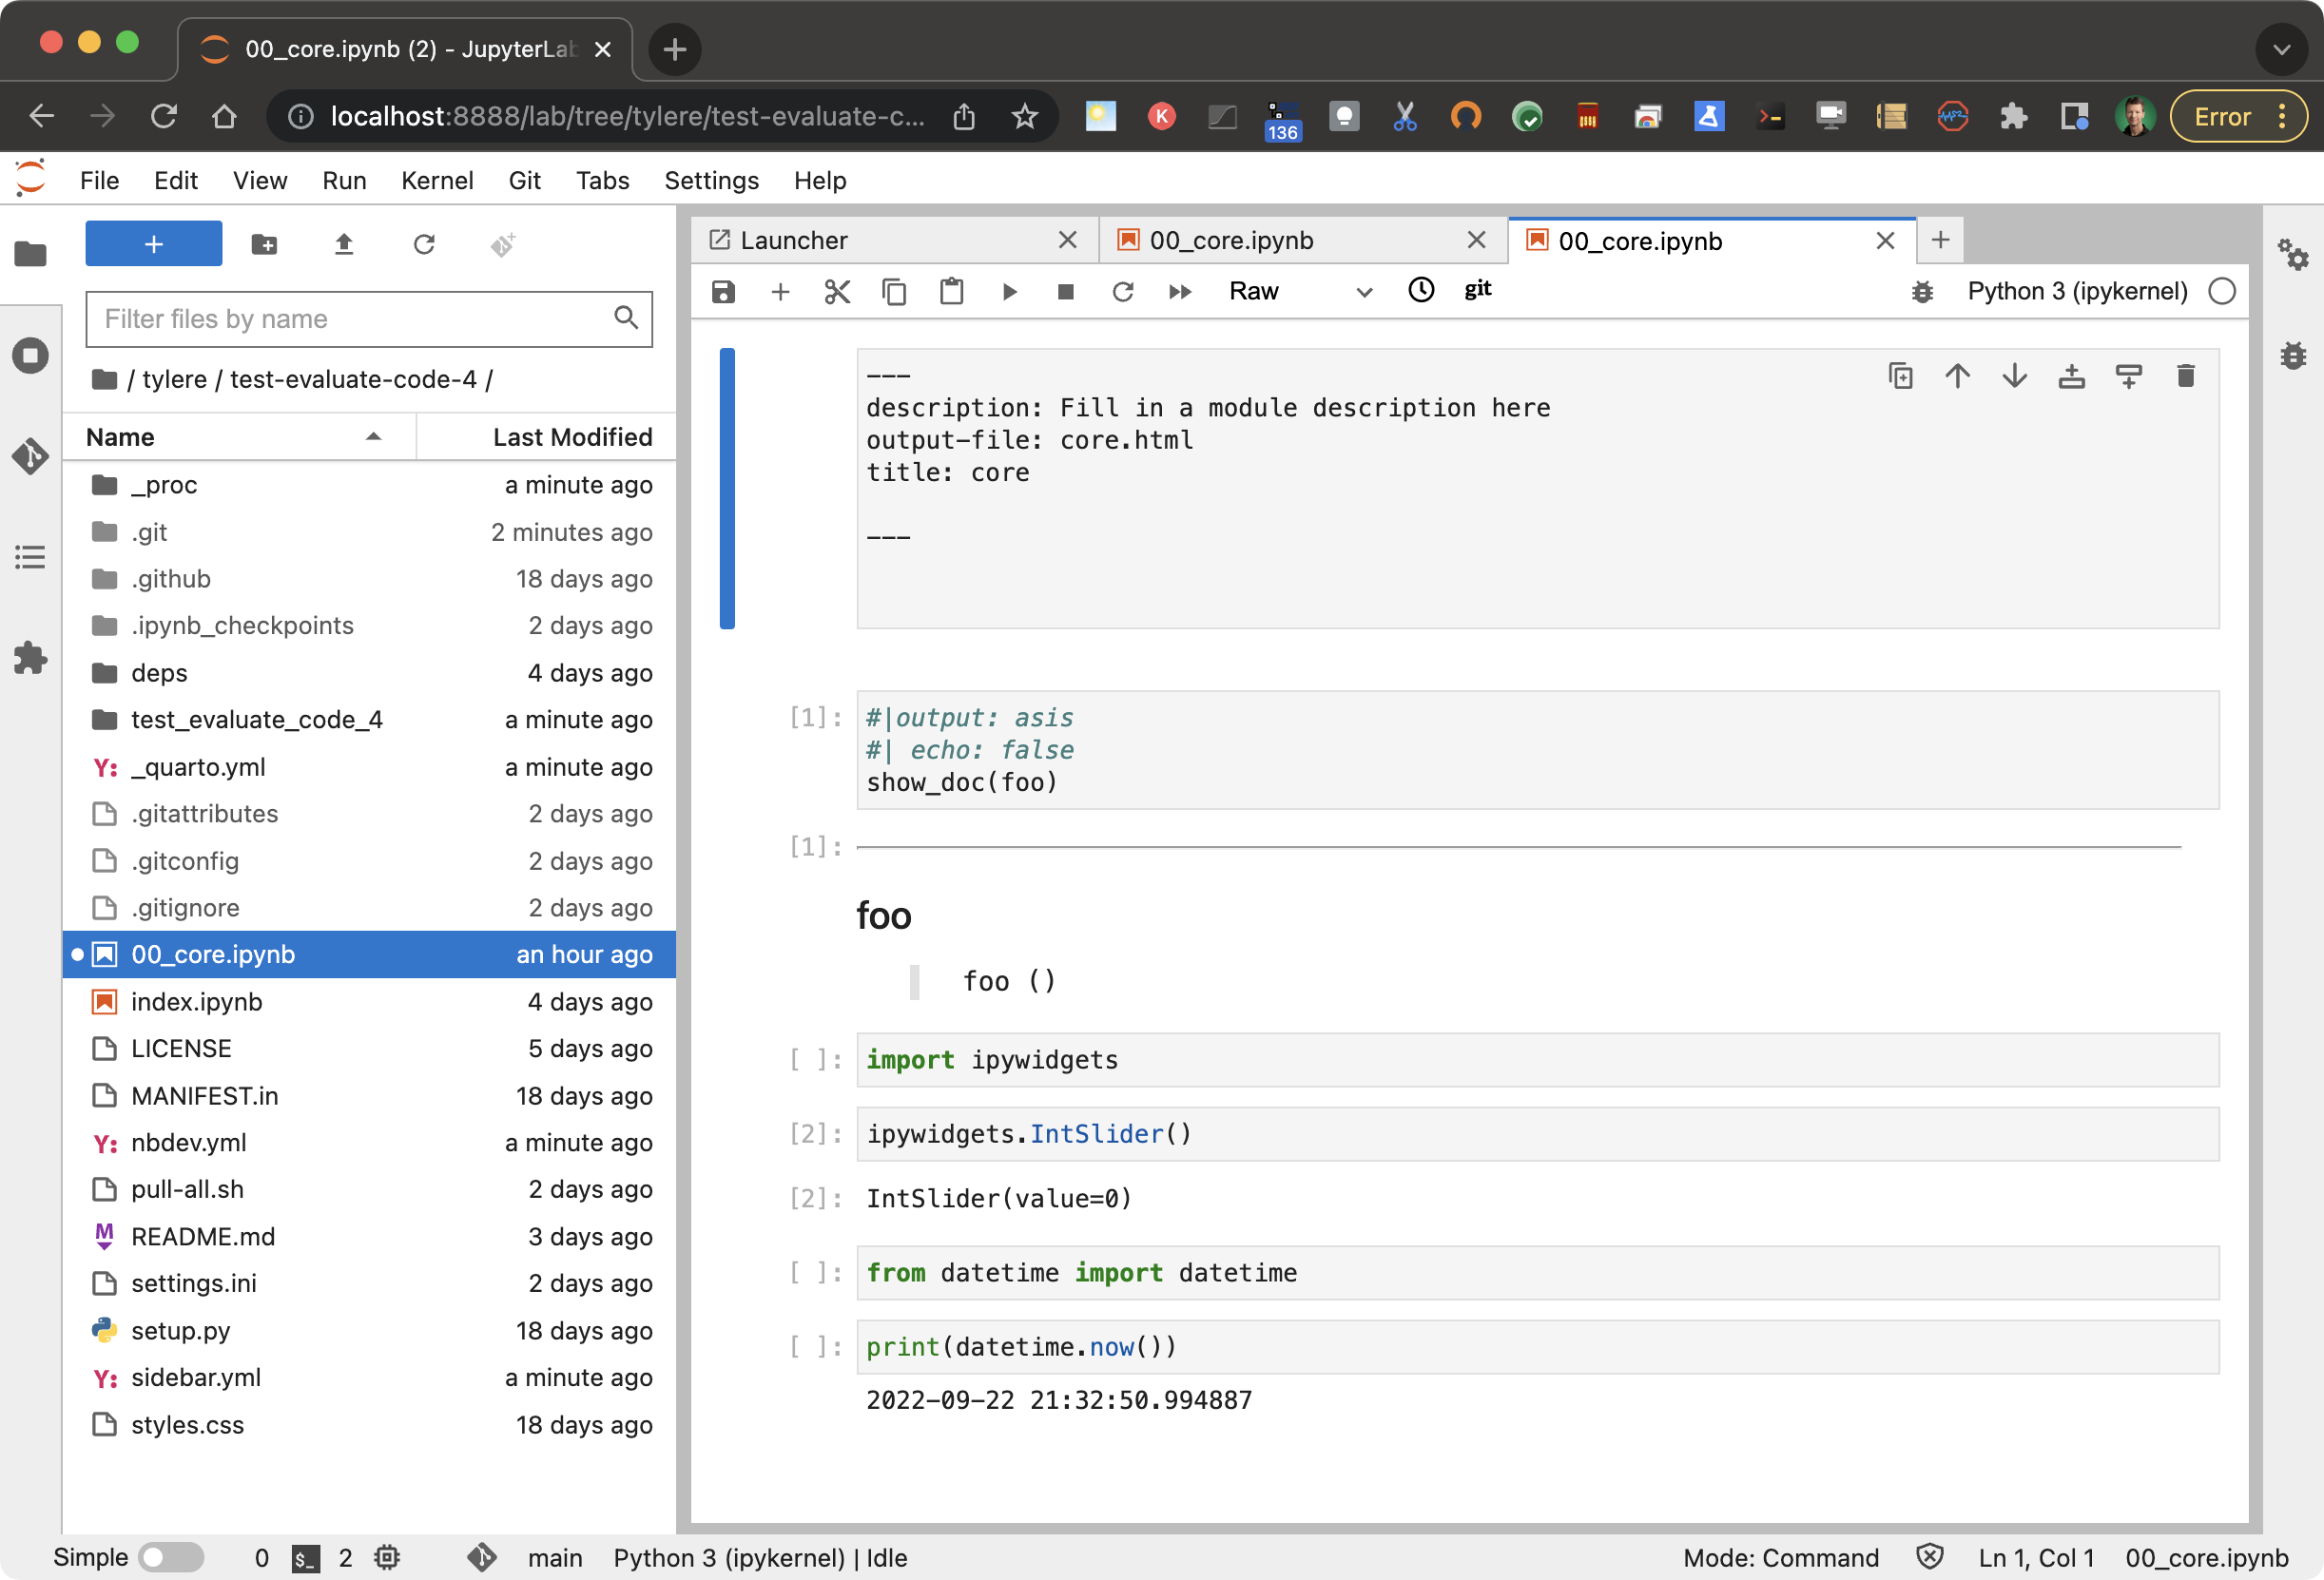This screenshot has height=1580, width=2324.
Task: Collapse the raw cell via blue collapser bar
Action: coord(727,489)
